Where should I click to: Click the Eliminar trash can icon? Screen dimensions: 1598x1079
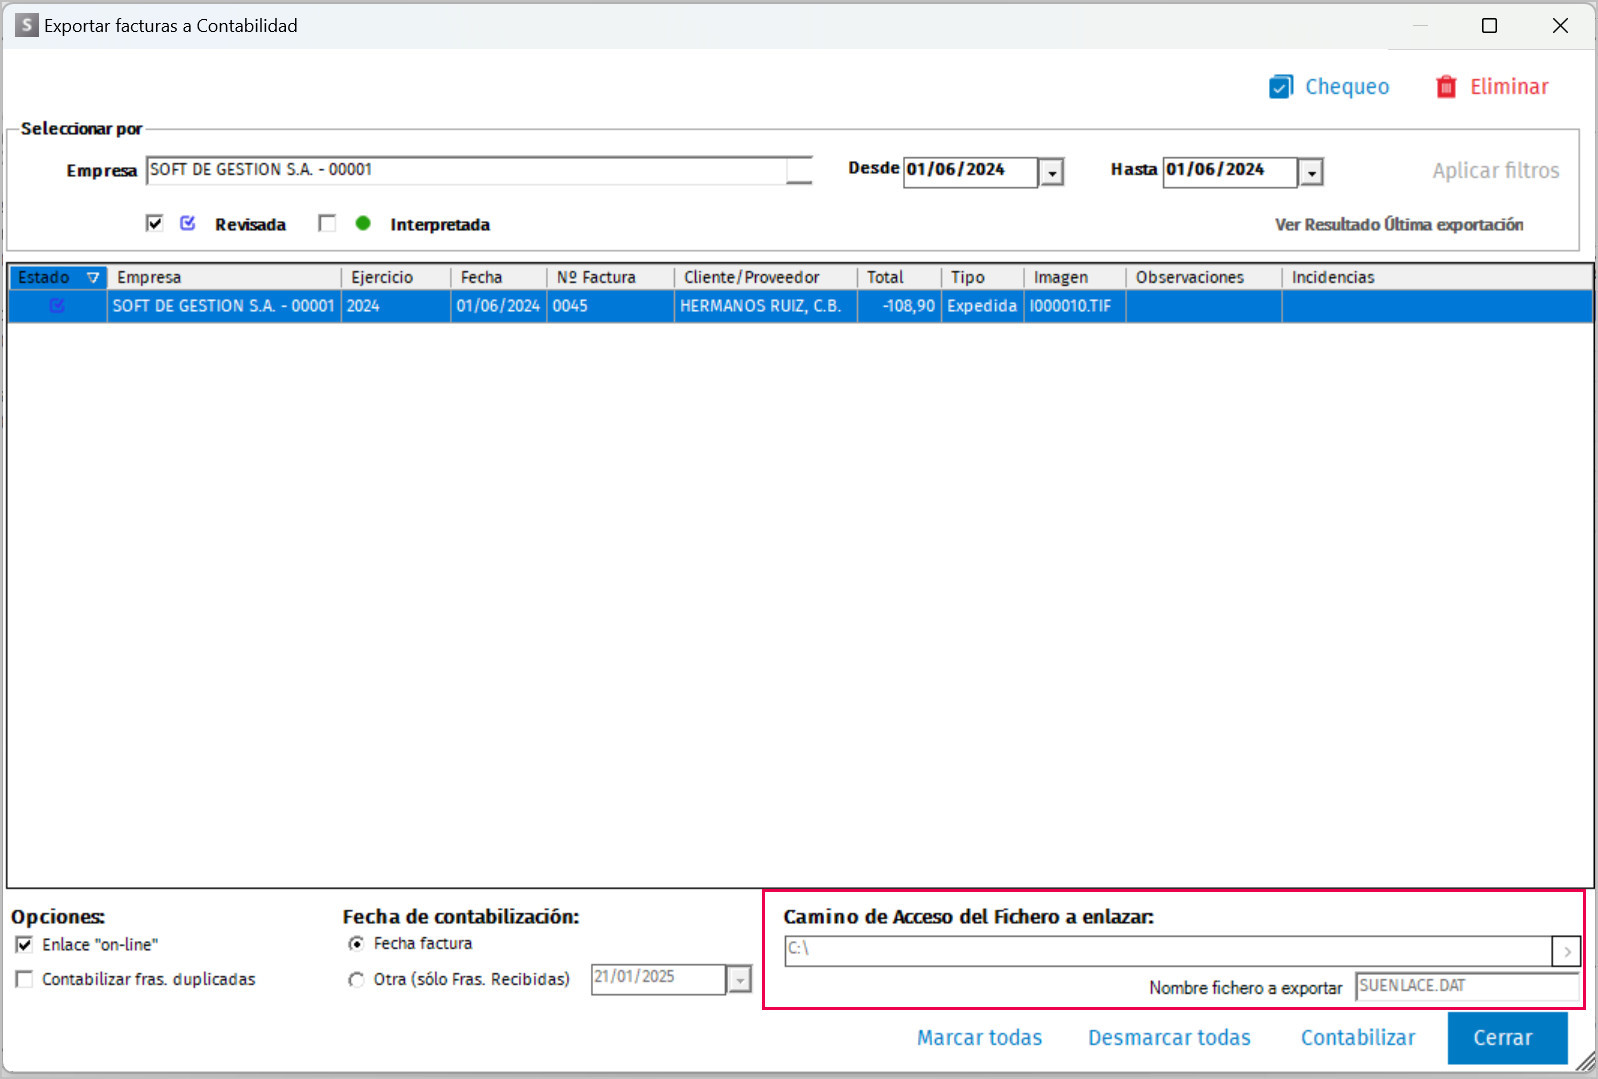(x=1446, y=87)
